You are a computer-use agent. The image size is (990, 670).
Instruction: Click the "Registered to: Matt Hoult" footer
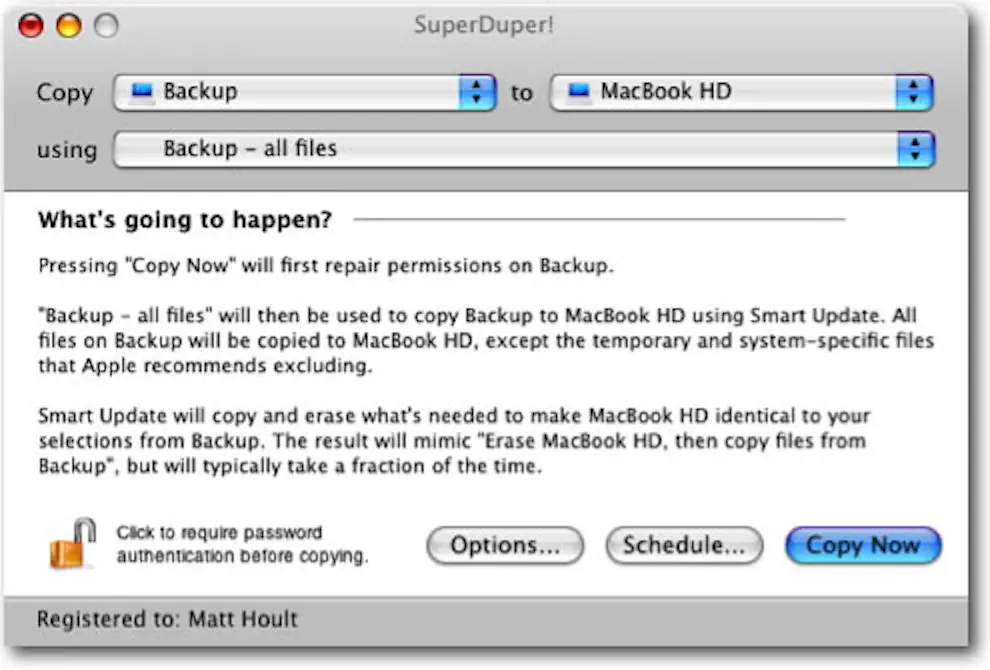point(166,619)
